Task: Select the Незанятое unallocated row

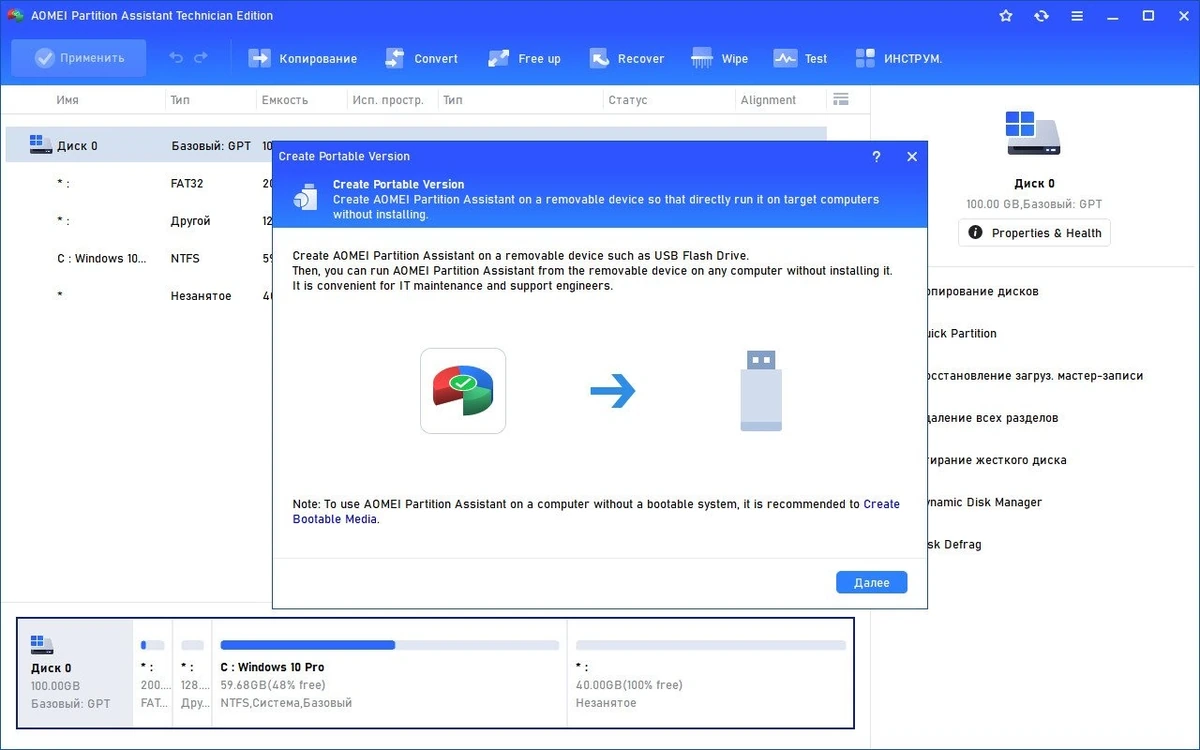Action: [139, 296]
